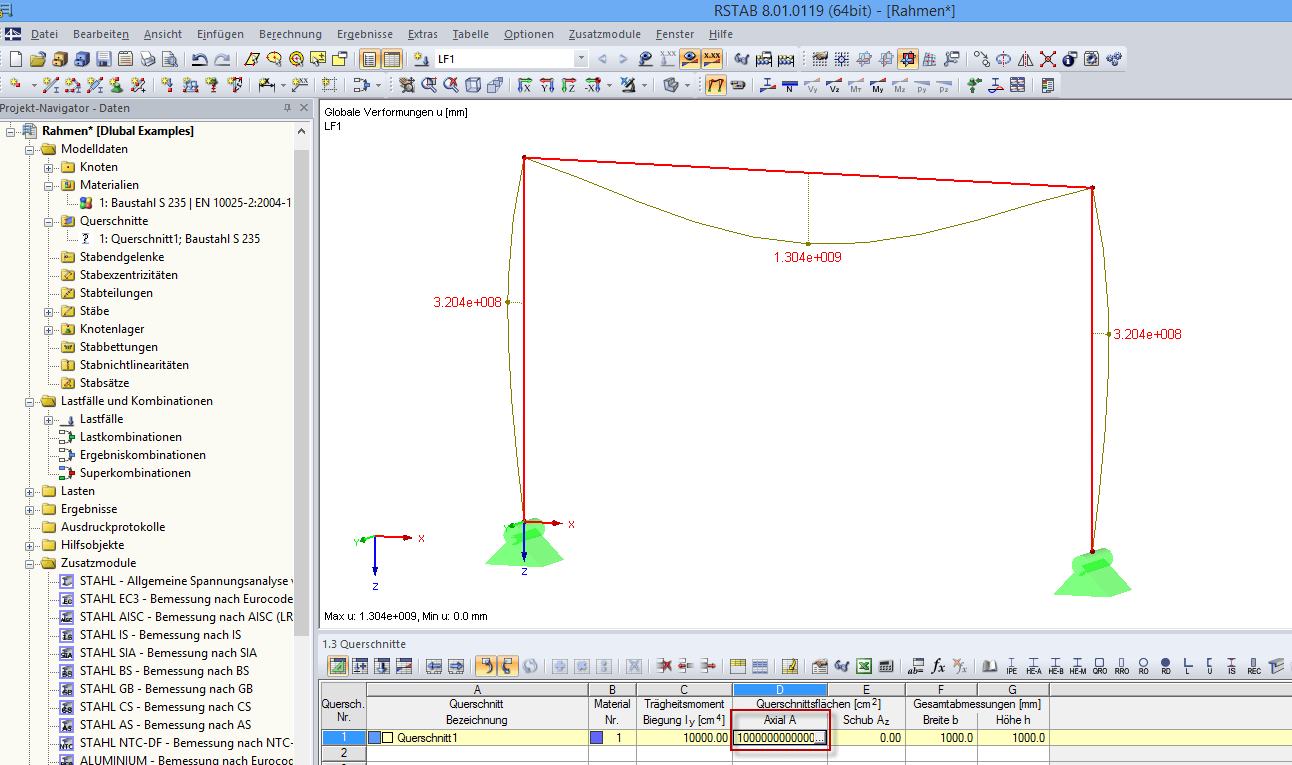
Task: Toggle the project navigator panel button
Action: click(x=370, y=59)
